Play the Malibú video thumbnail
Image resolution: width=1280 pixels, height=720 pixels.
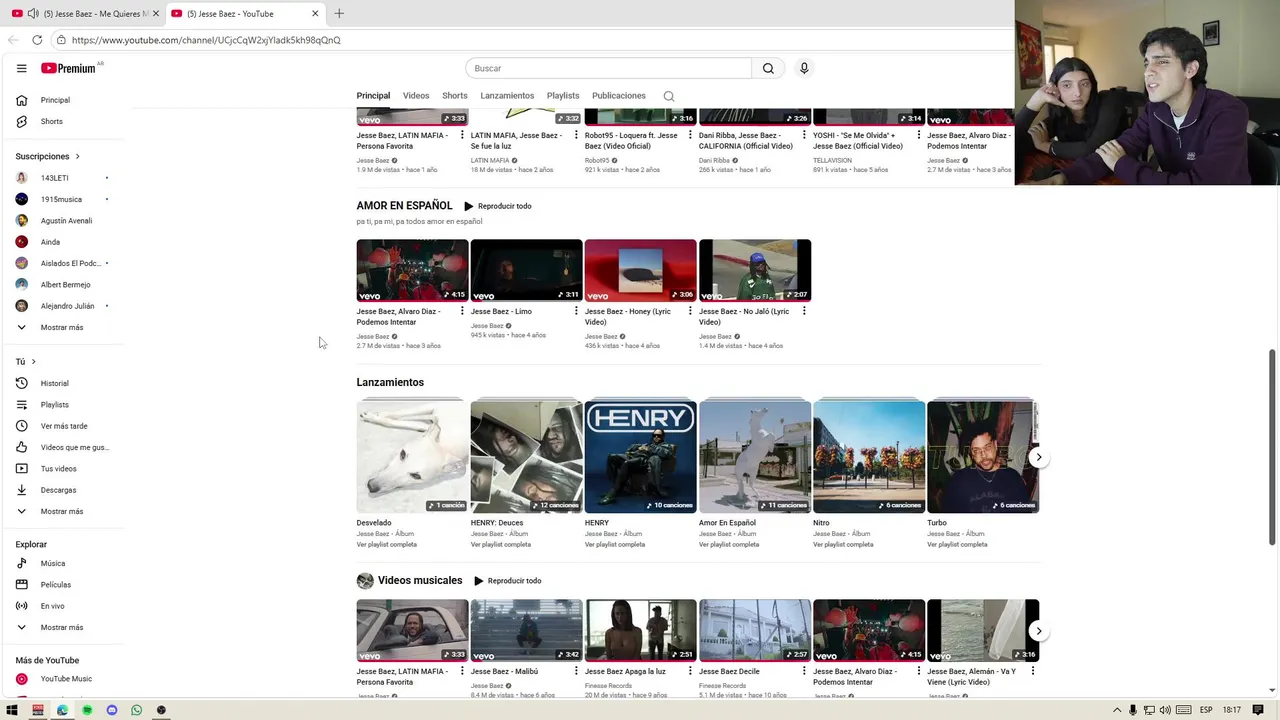(x=526, y=630)
